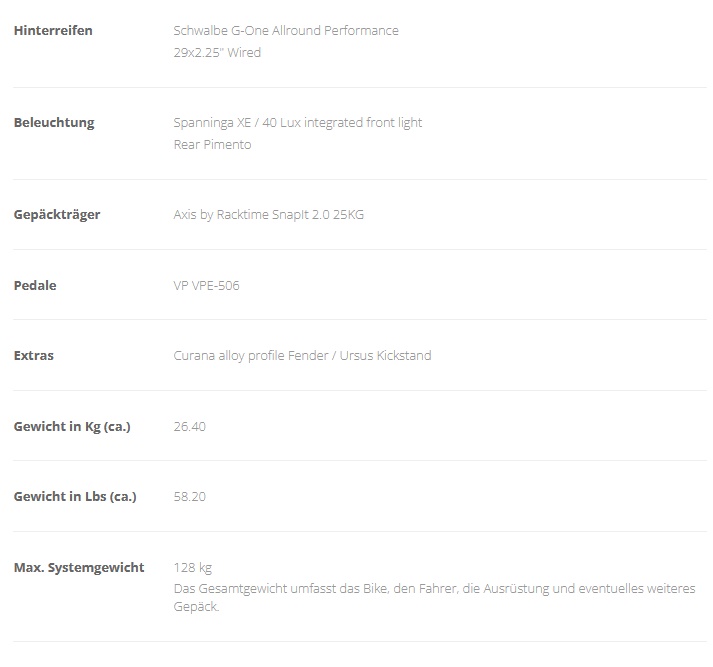Click the Gesamtgewicht description sentence
Viewport: 713px width, 667px height.
[x=434, y=597]
